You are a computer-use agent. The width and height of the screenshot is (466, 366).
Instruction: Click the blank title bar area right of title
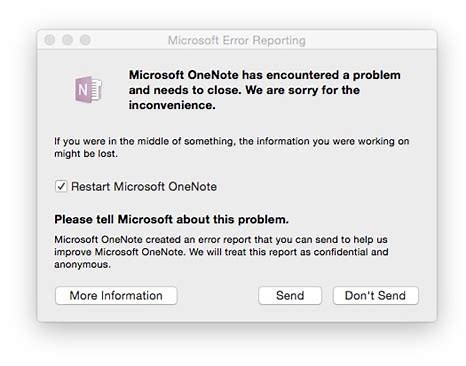[370, 40]
